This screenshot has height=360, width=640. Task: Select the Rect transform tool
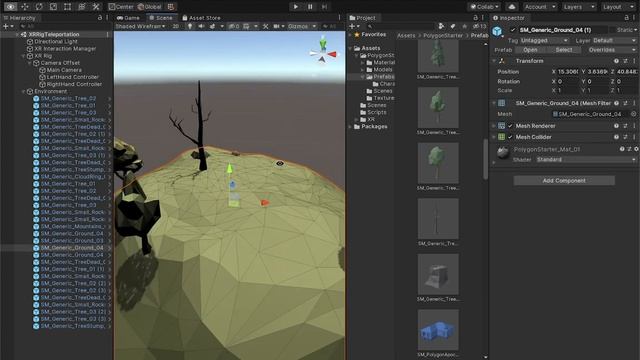(68, 7)
